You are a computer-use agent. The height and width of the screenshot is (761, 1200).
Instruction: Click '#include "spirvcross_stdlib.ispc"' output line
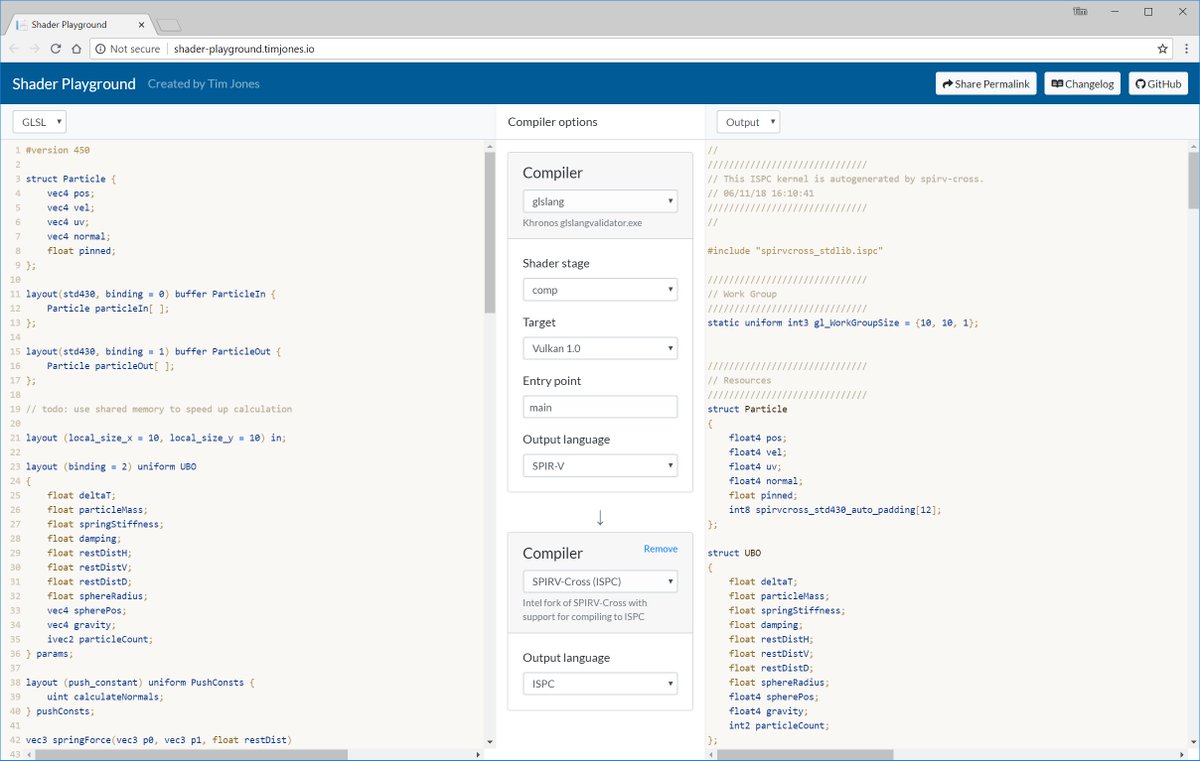coord(796,251)
